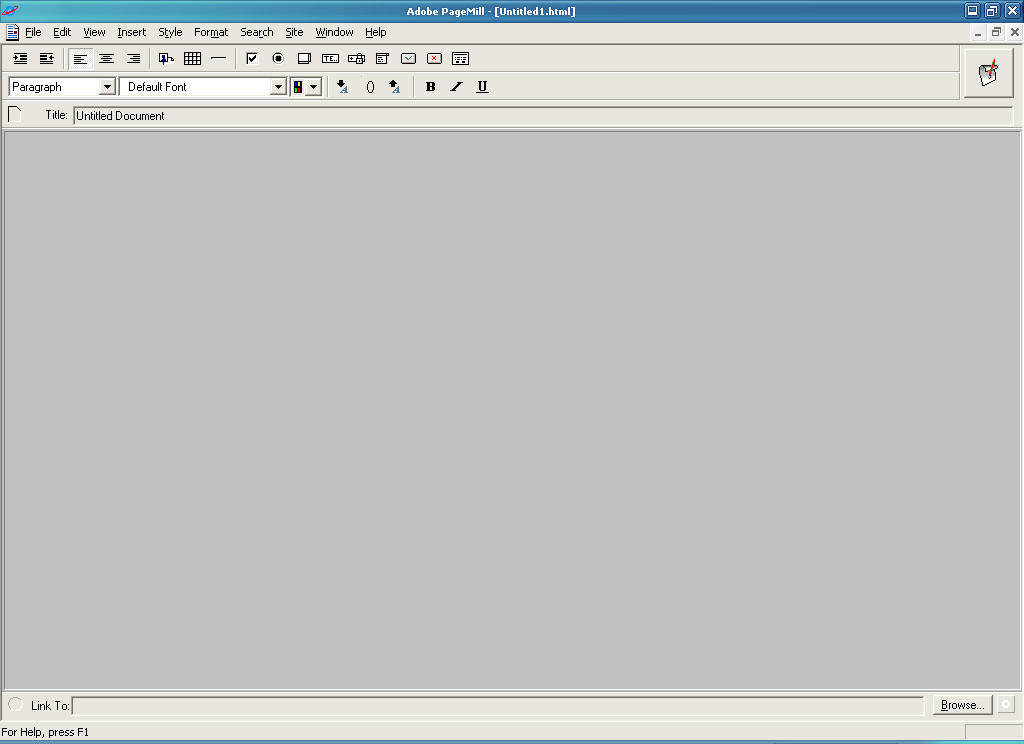Right-align text using the toolbar icon
The image size is (1024, 744).
(132, 59)
